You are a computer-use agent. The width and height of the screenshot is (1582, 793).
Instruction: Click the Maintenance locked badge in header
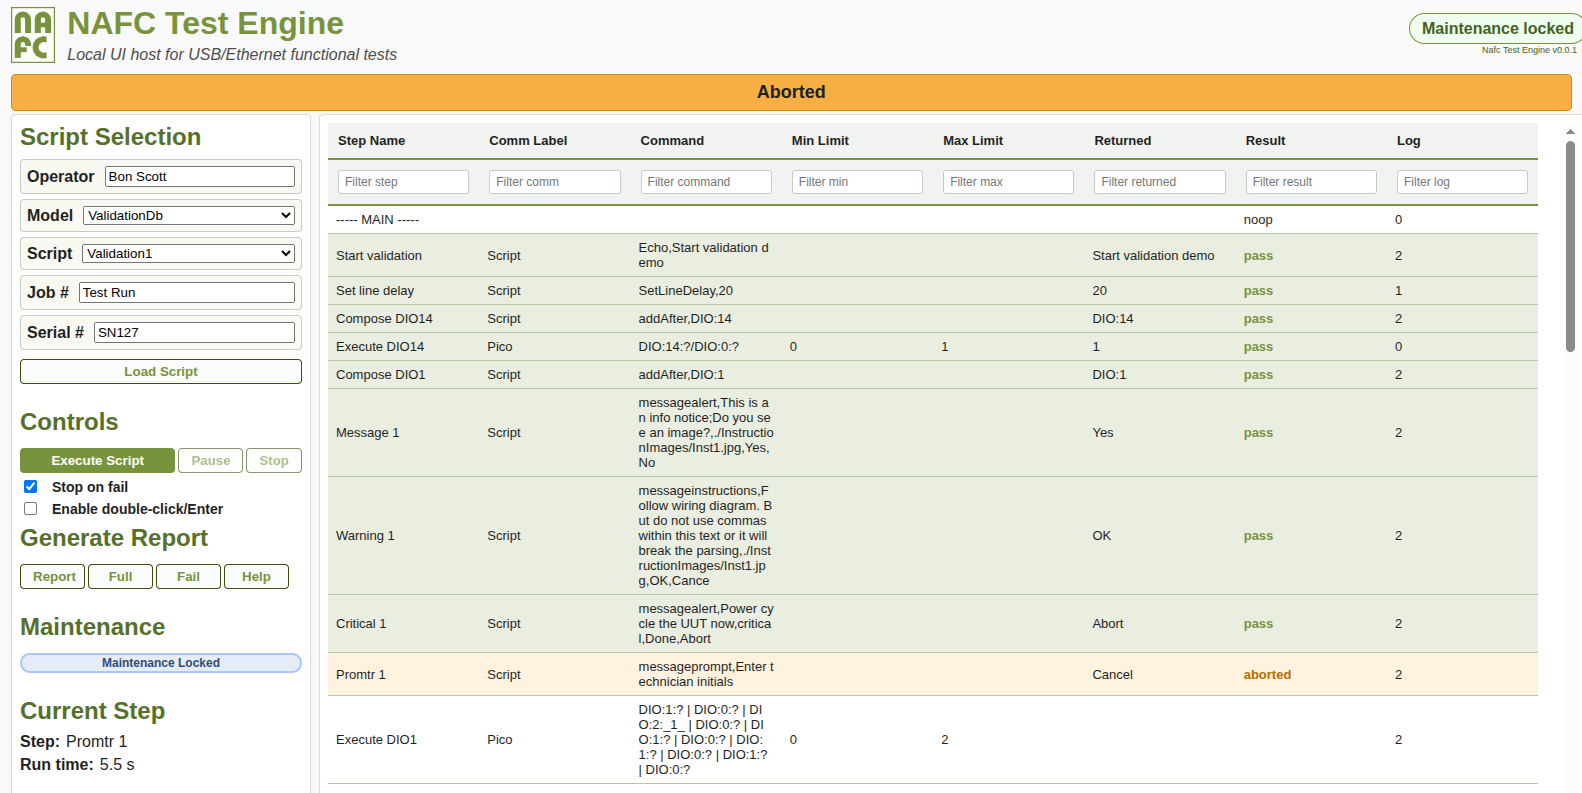tap(1496, 29)
